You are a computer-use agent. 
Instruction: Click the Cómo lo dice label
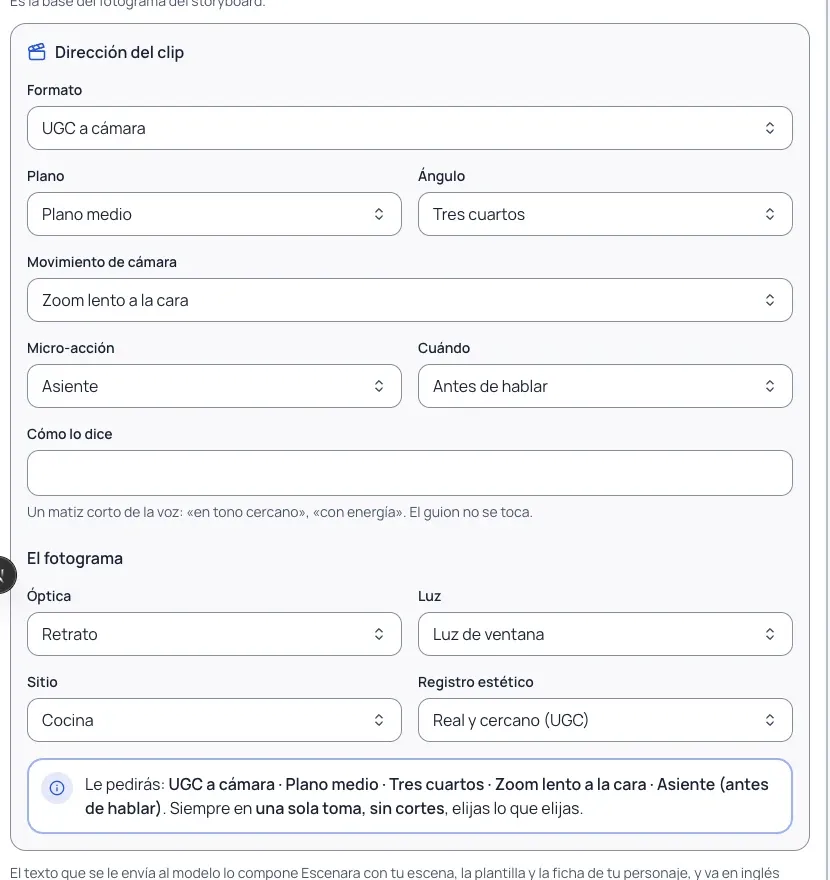(70, 434)
